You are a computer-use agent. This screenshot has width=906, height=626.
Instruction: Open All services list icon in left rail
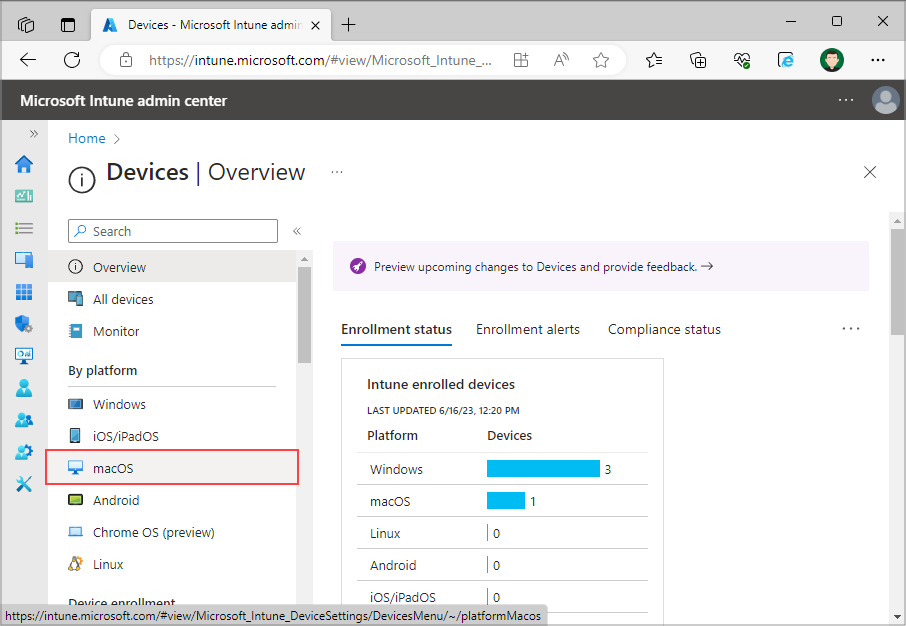(x=24, y=228)
